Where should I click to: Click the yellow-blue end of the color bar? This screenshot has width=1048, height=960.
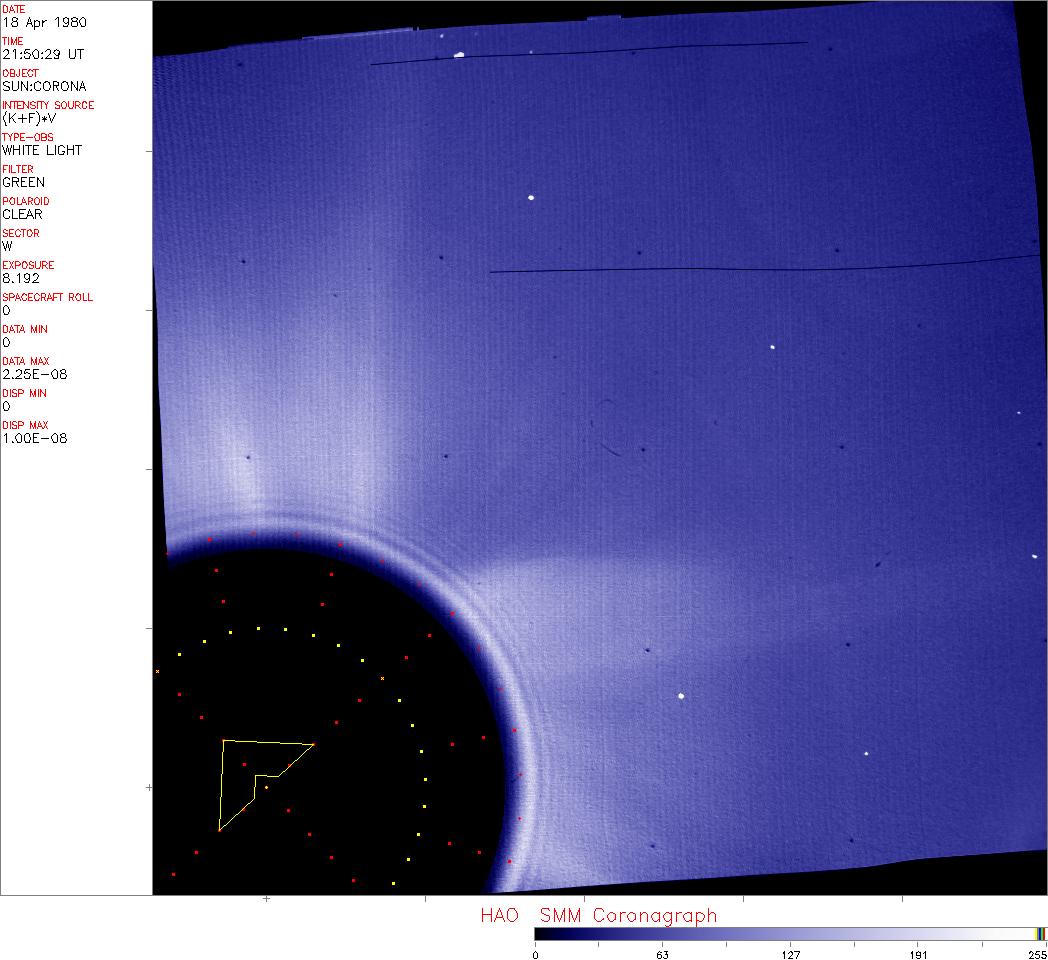pos(1040,934)
